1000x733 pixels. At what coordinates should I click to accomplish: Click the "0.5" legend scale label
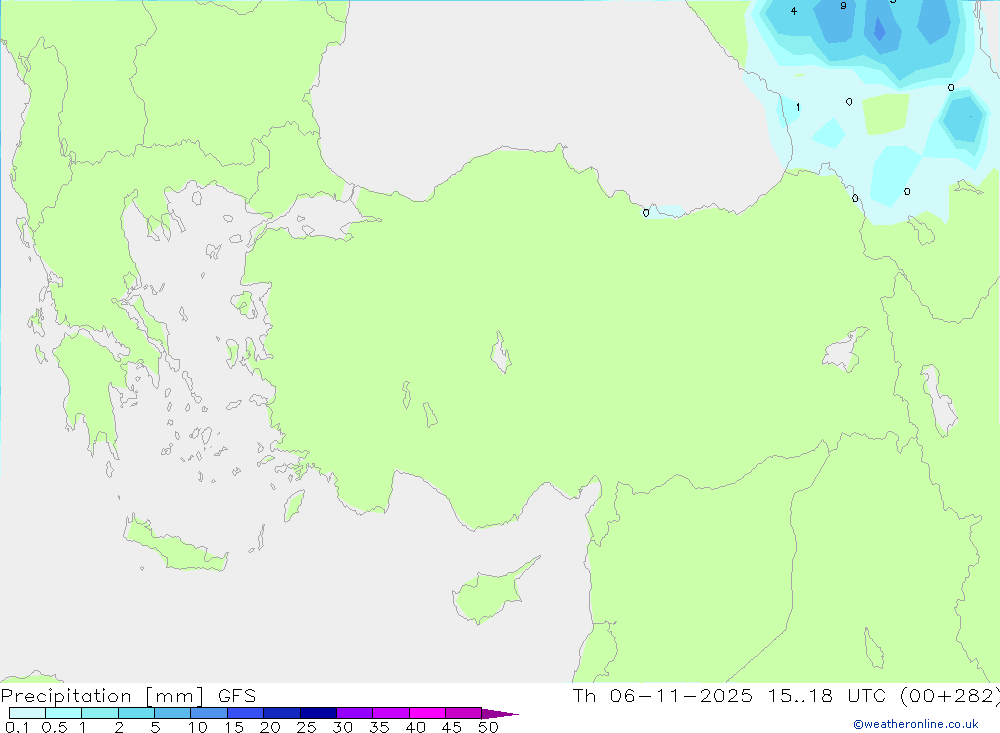tap(54, 727)
